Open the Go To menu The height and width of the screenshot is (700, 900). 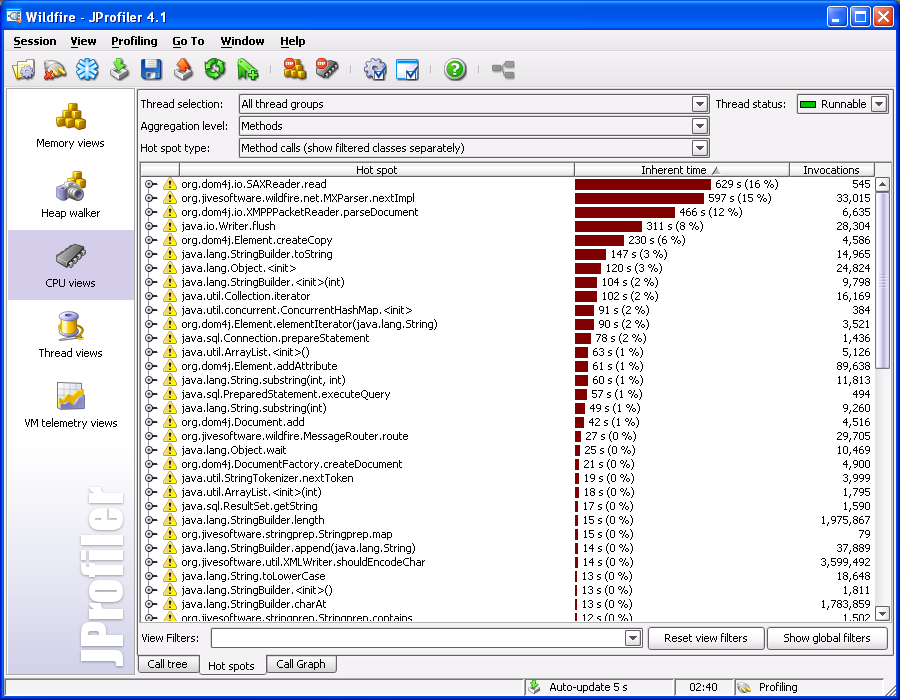click(188, 41)
